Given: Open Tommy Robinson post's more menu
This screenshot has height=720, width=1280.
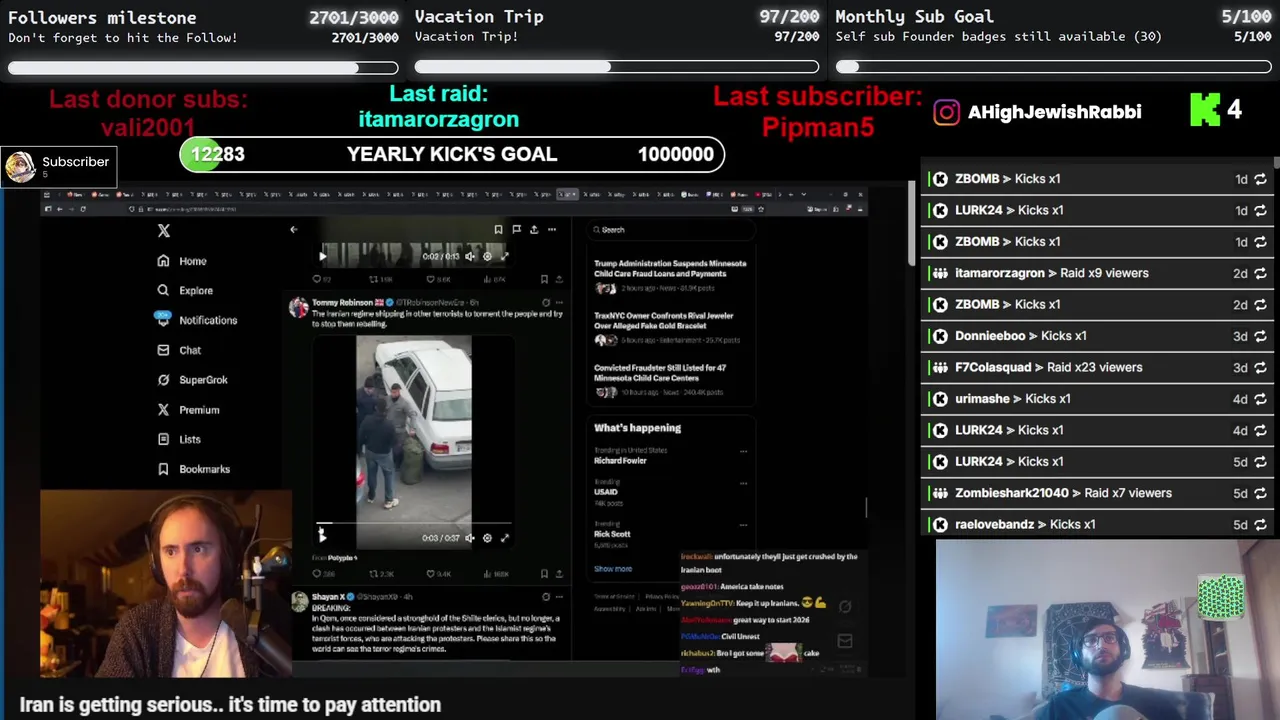Looking at the screenshot, I should (559, 302).
